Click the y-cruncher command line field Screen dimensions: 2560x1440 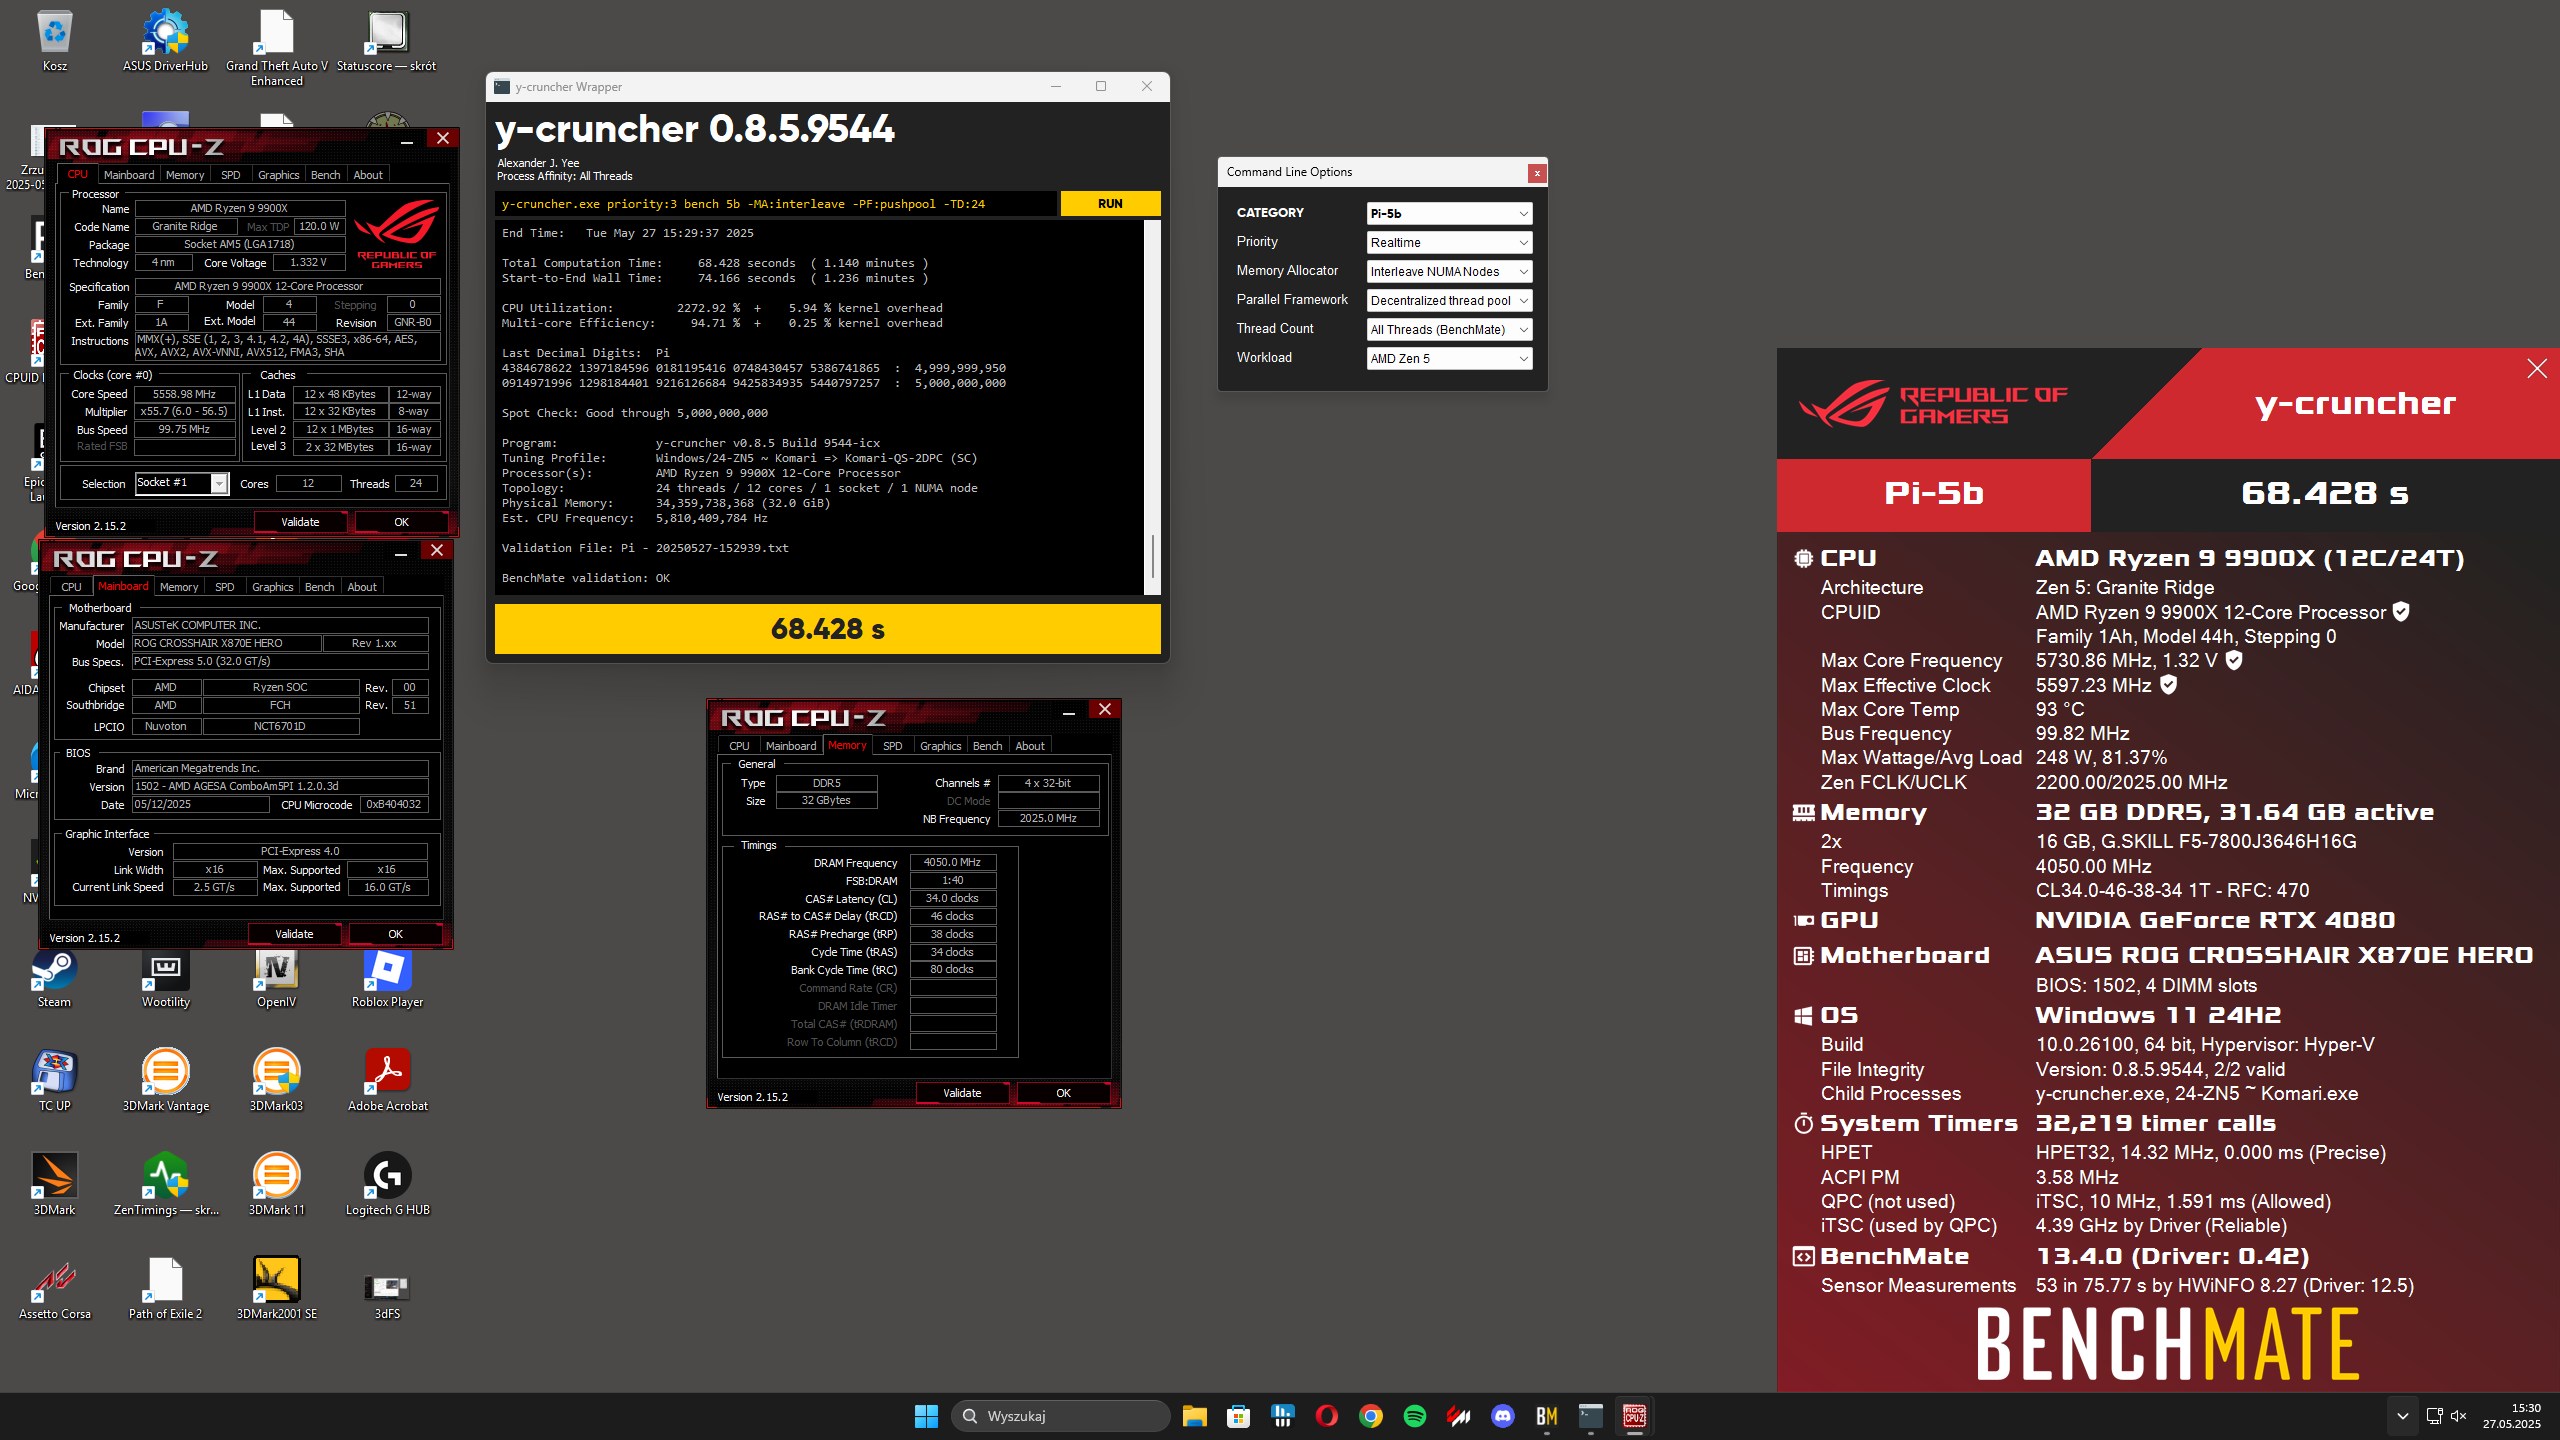pos(776,204)
